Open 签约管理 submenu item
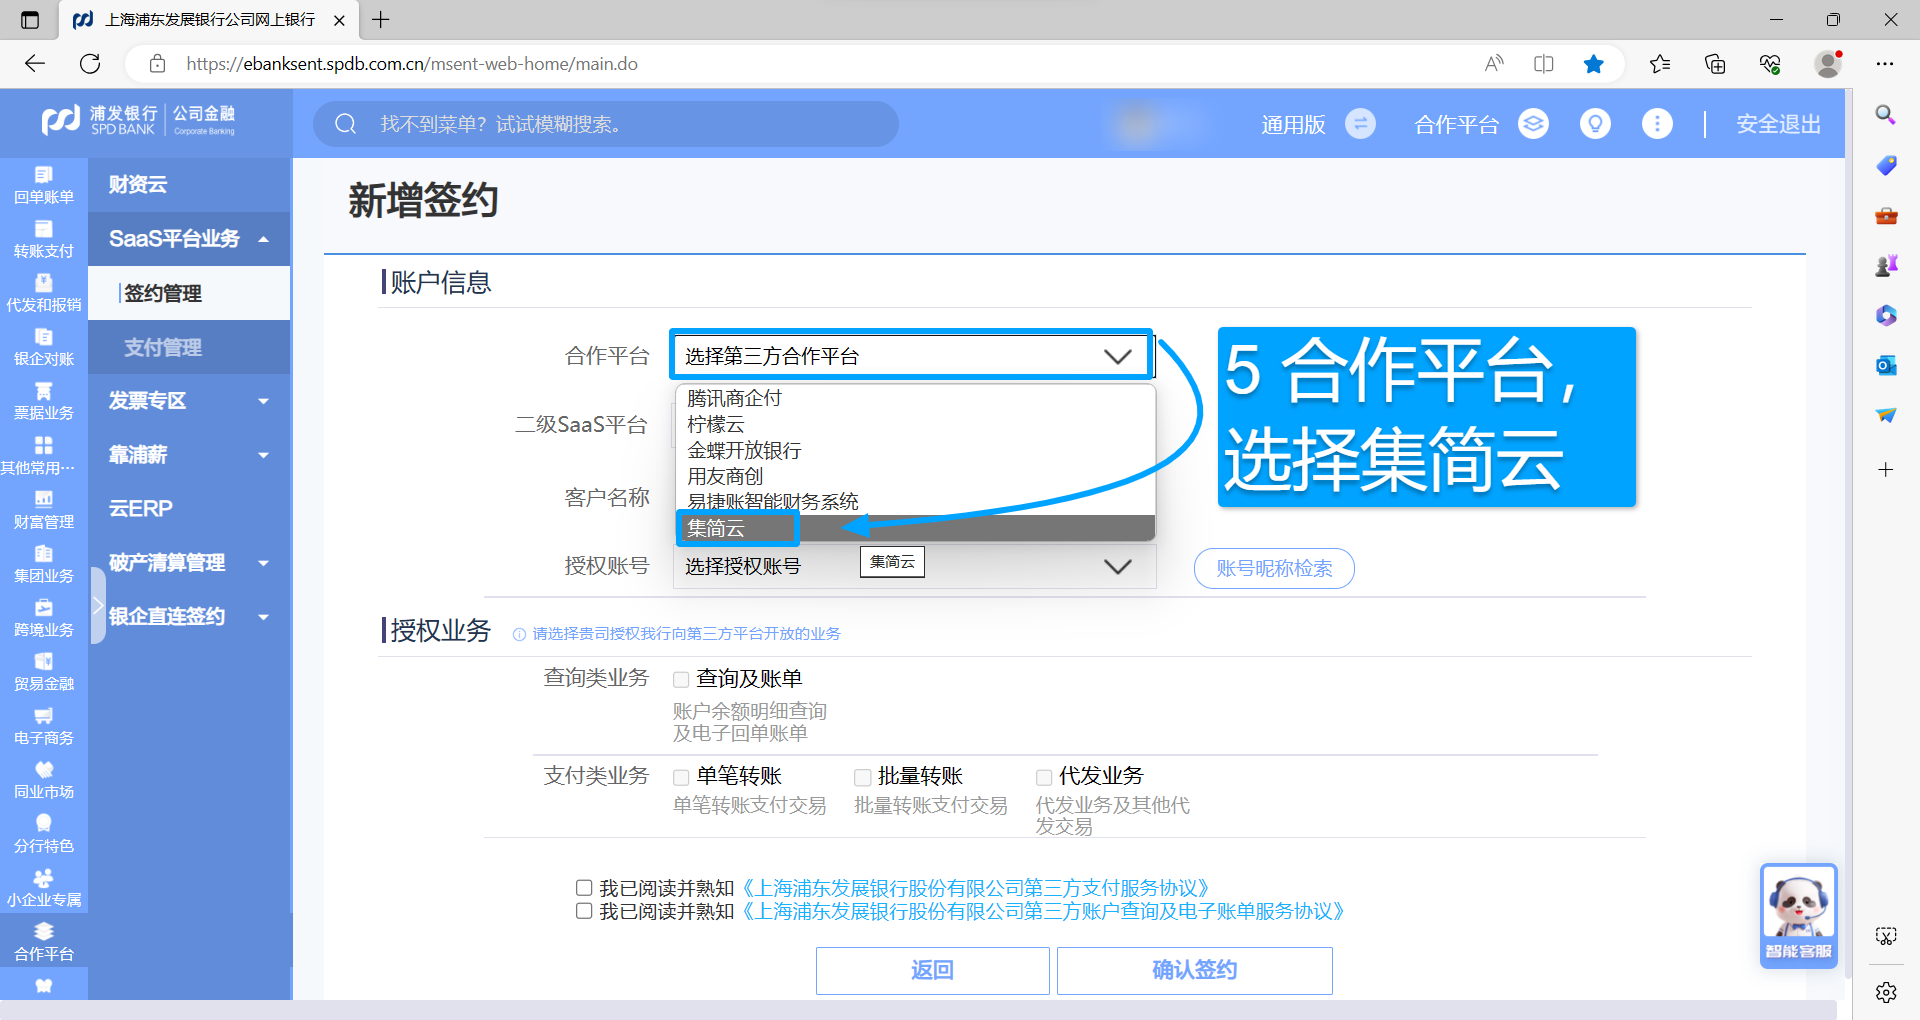This screenshot has height=1020, width=1920. 189,293
